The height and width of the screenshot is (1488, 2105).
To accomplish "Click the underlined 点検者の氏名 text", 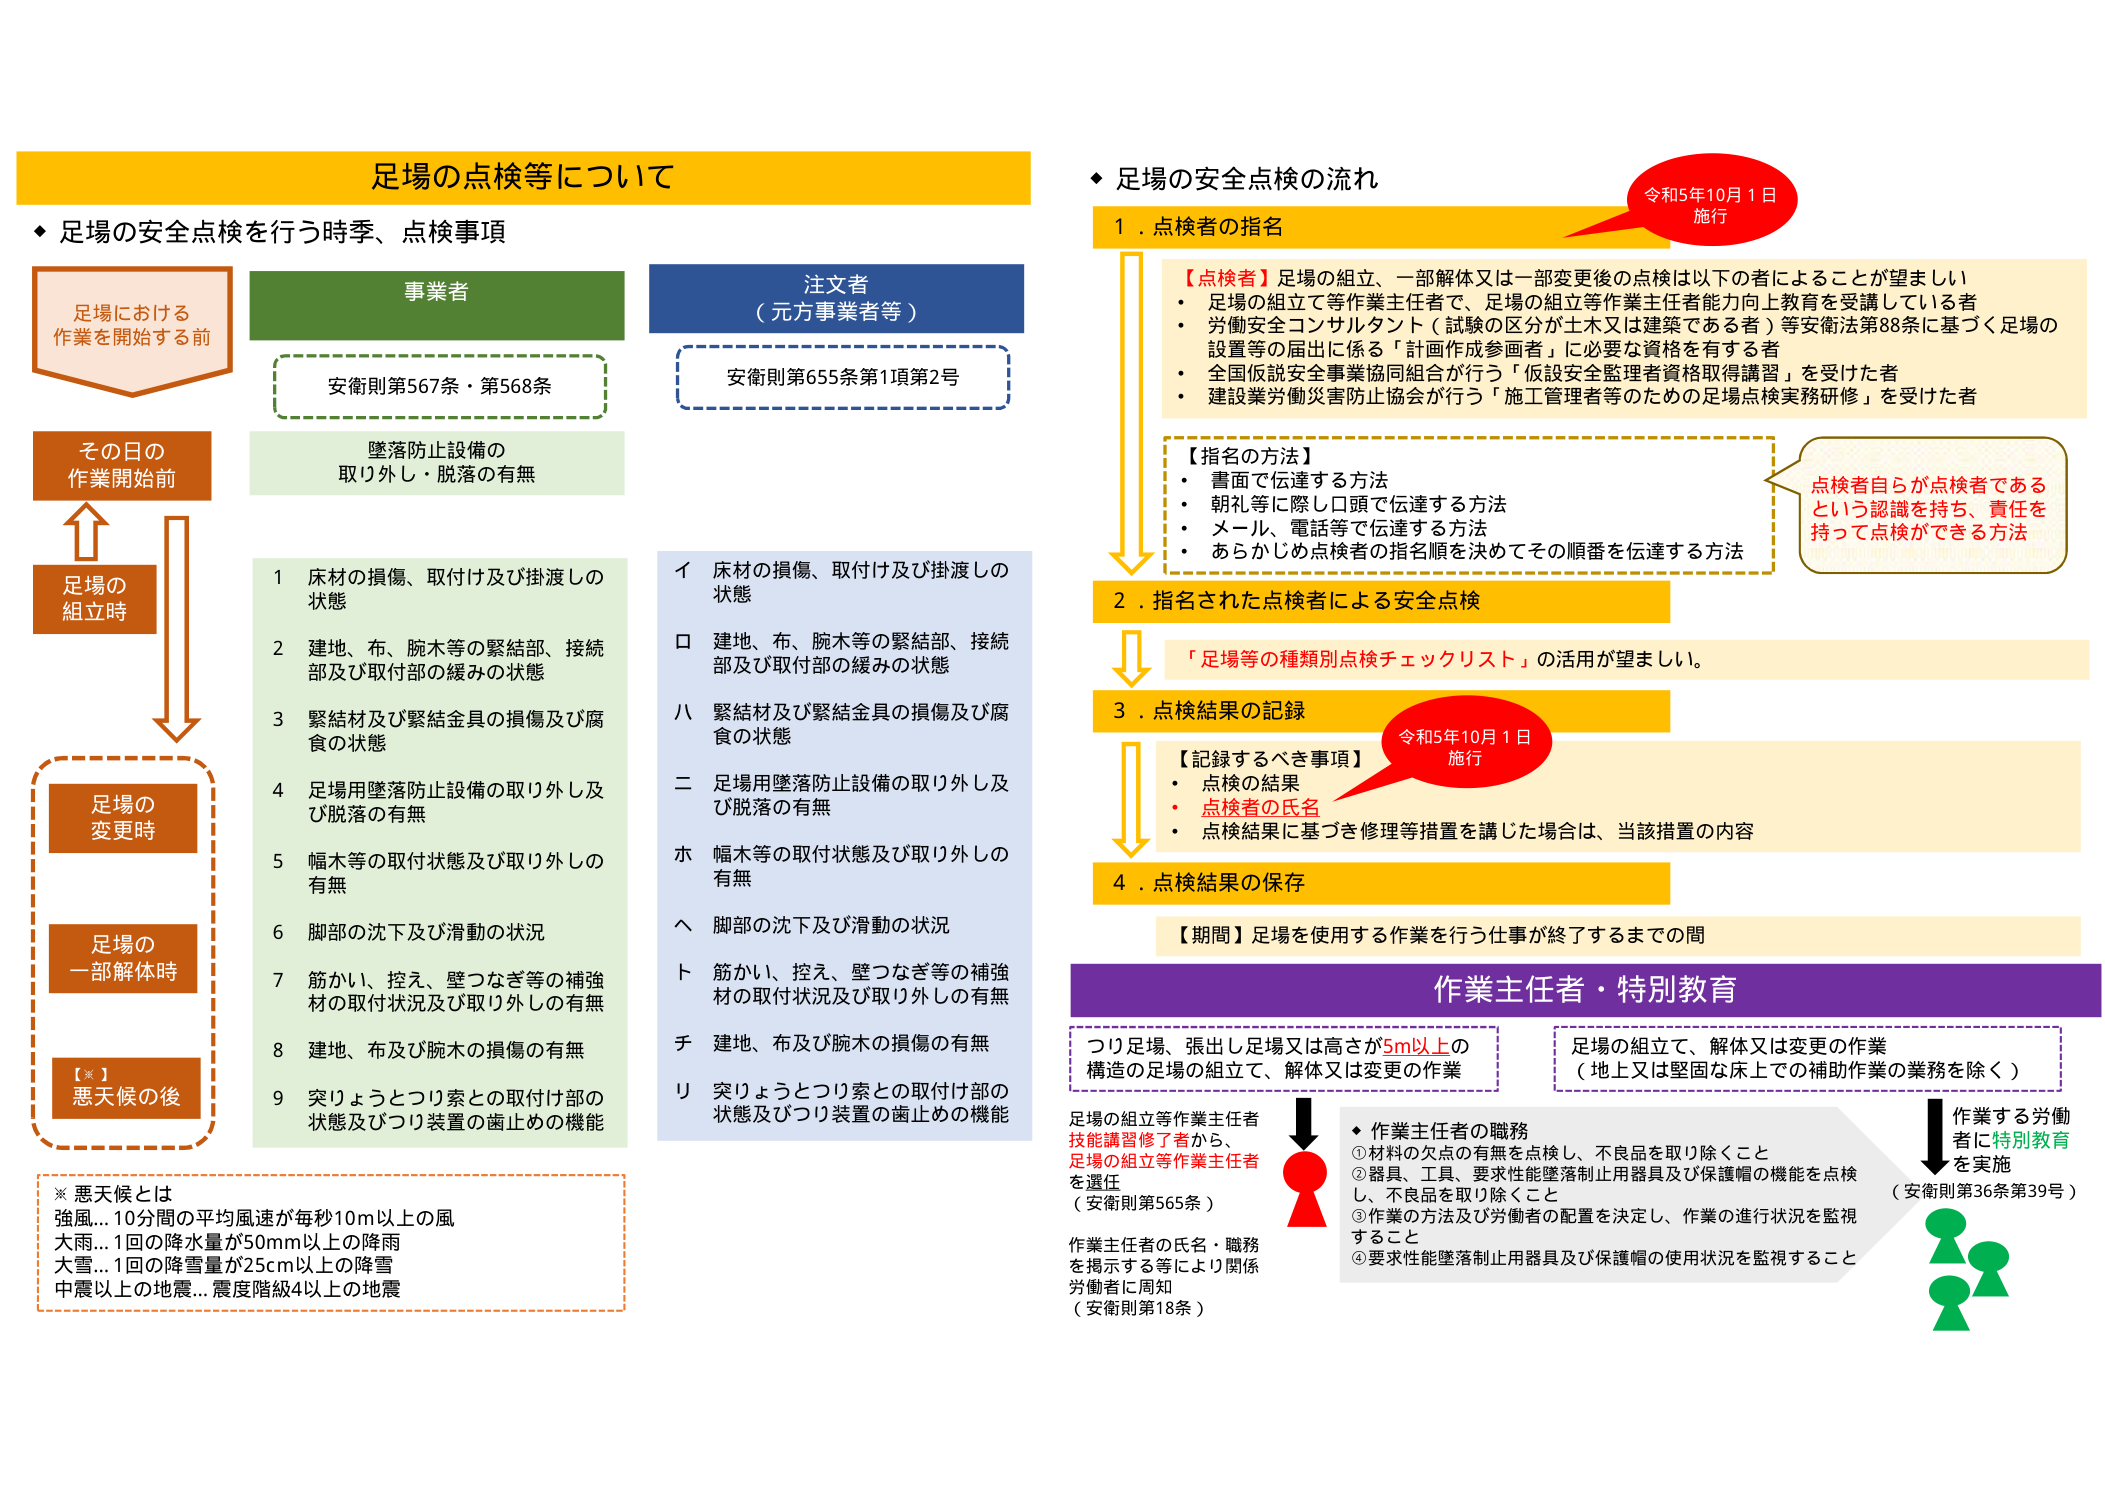I will pyautogui.click(x=1260, y=807).
